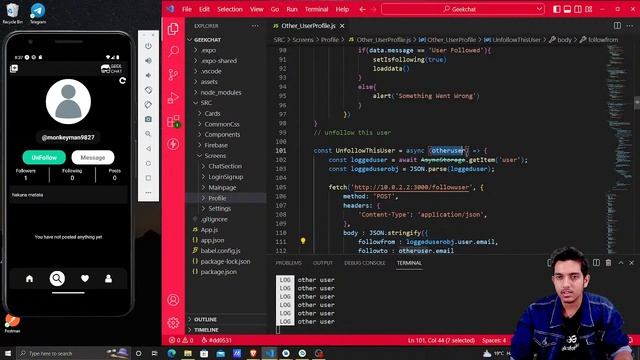Open Source Control view
This screenshot has height=360, width=640.
click(x=173, y=75)
